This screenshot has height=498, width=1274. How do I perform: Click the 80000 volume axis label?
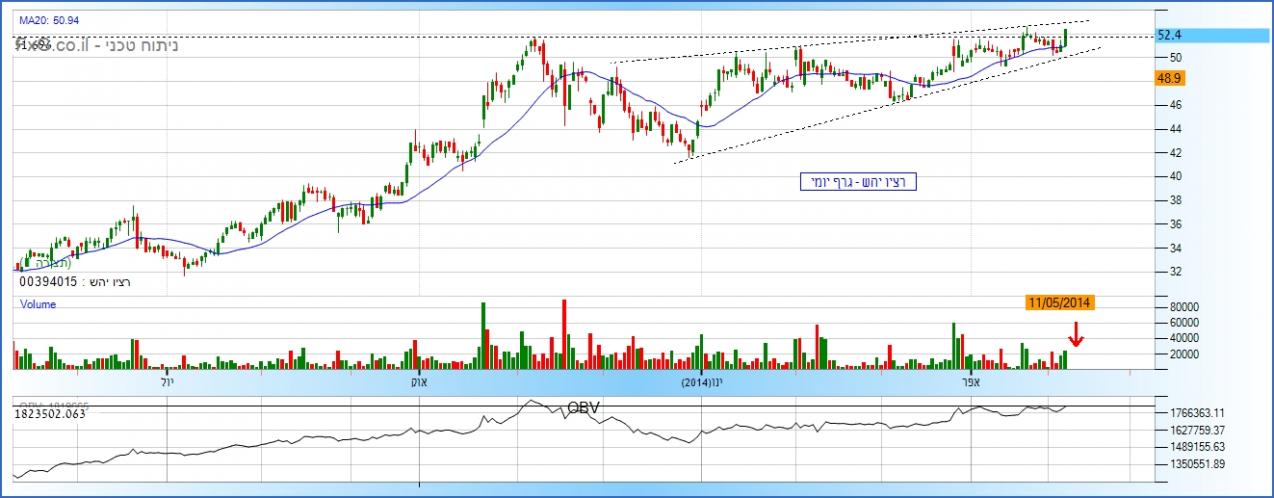coord(1176,307)
